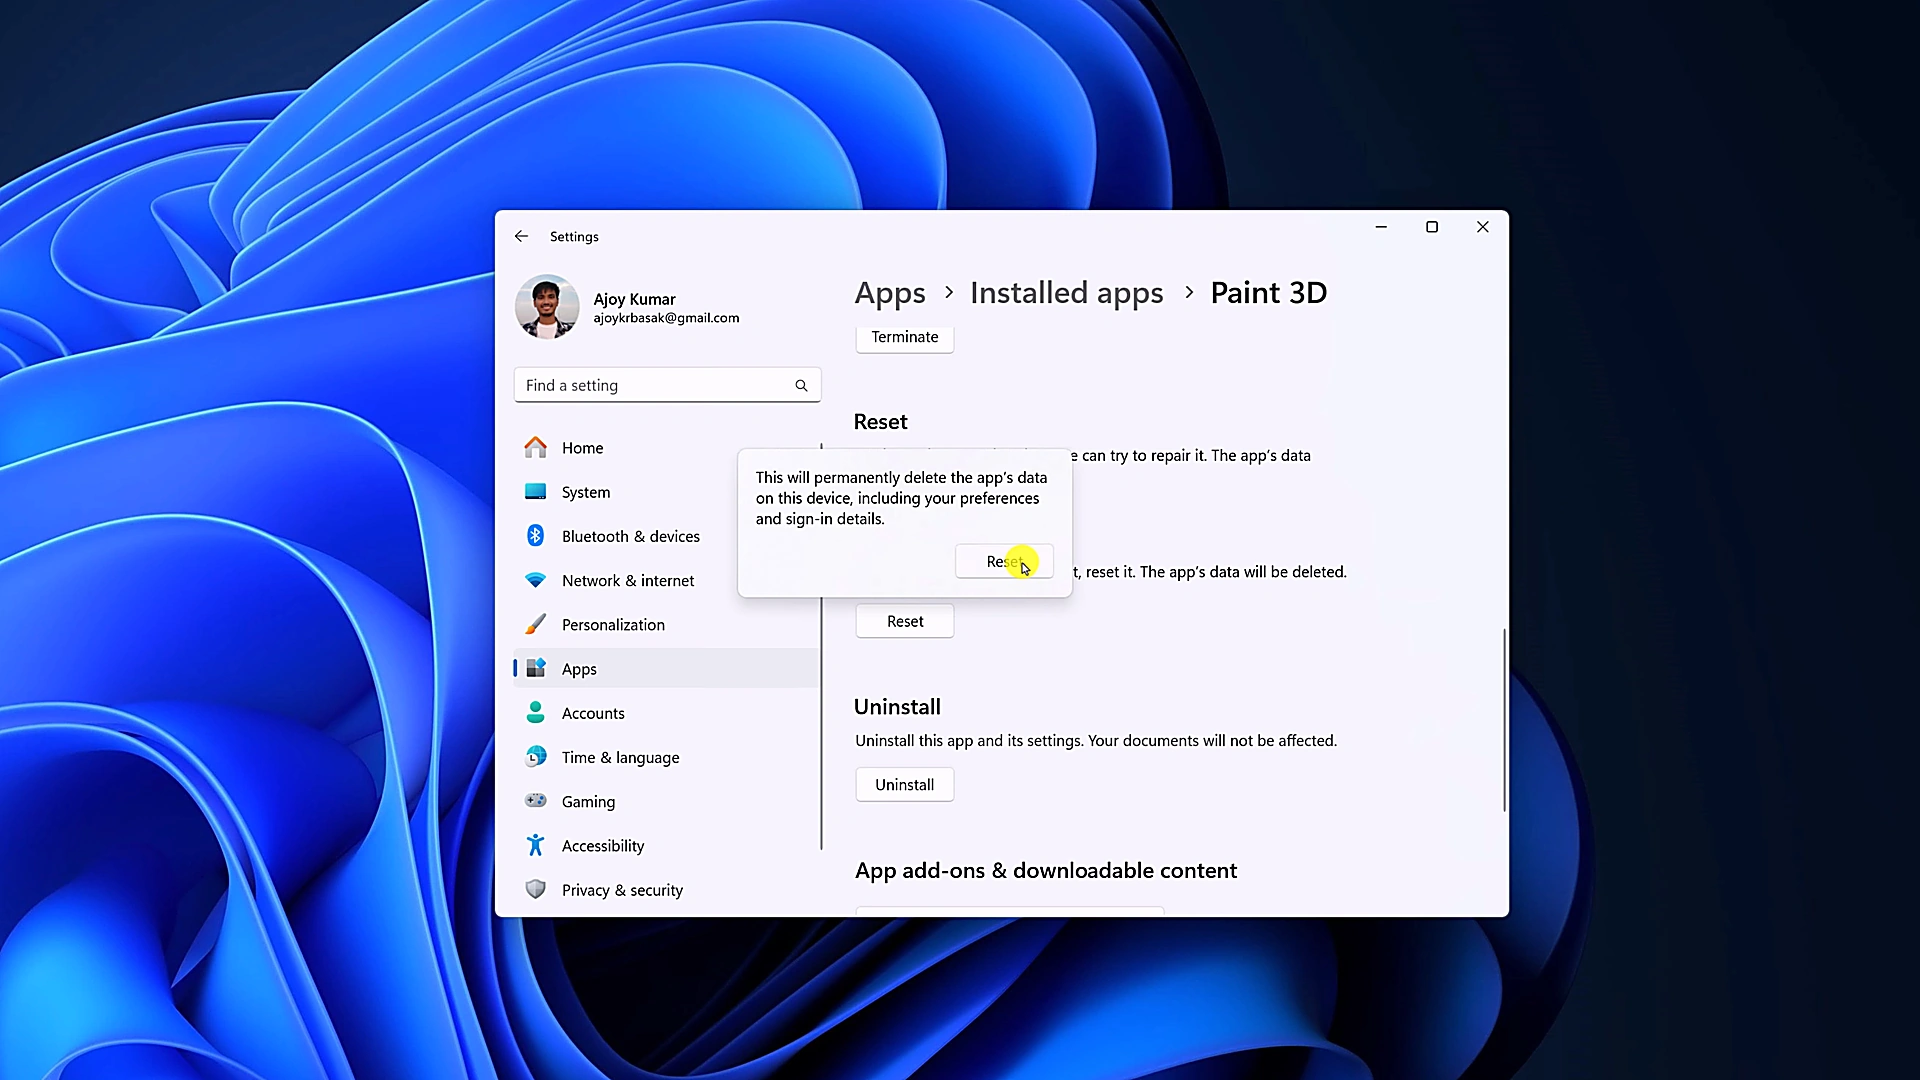This screenshot has height=1080, width=1920.
Task: Select the System monitor icon
Action: coord(536,492)
